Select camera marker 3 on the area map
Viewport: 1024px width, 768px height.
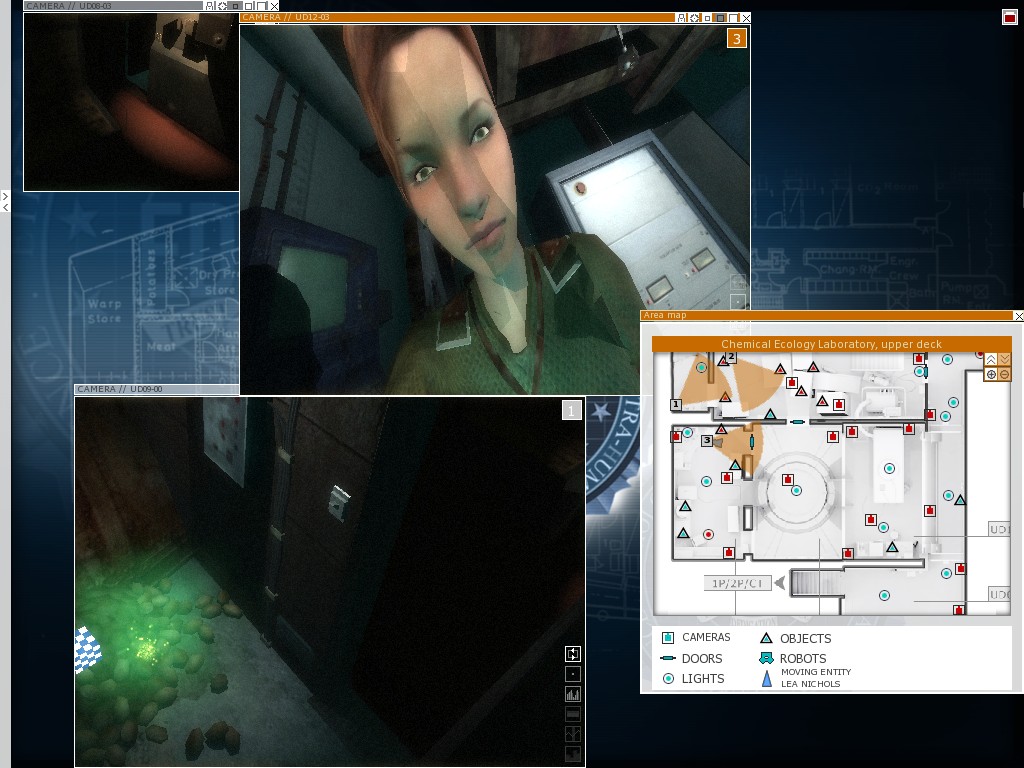707,441
